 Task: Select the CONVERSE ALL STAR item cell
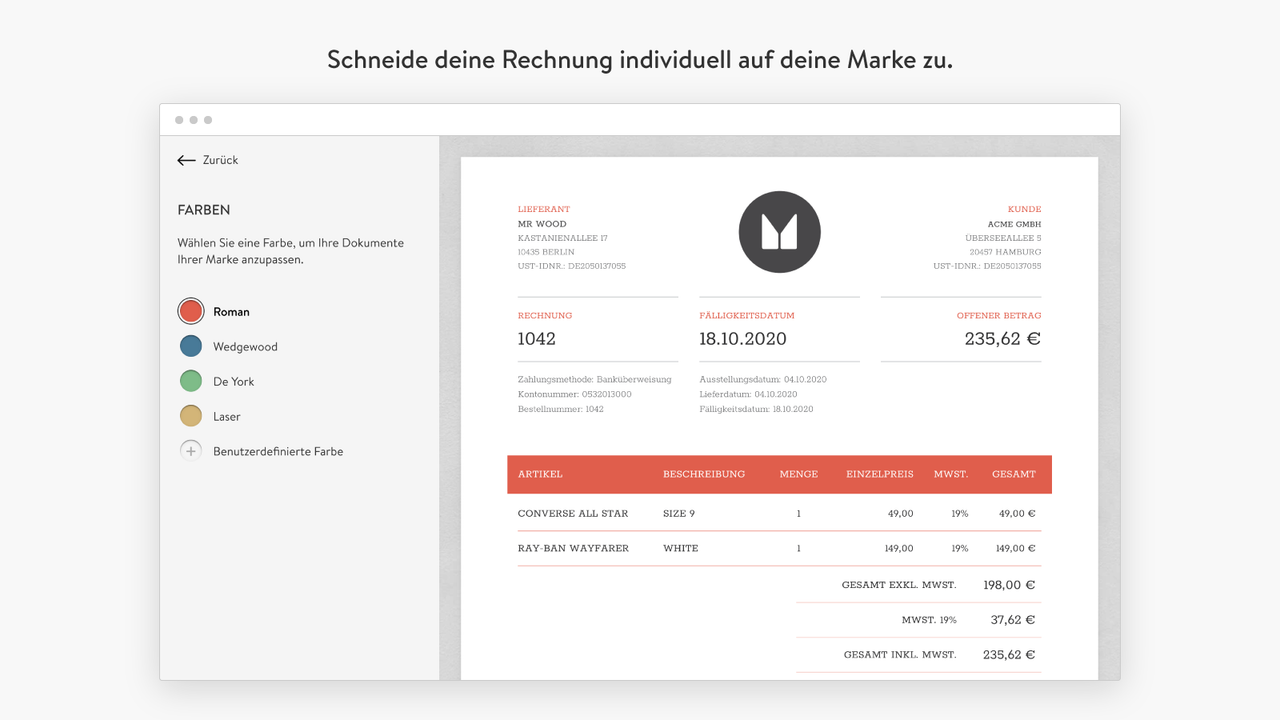coord(573,514)
